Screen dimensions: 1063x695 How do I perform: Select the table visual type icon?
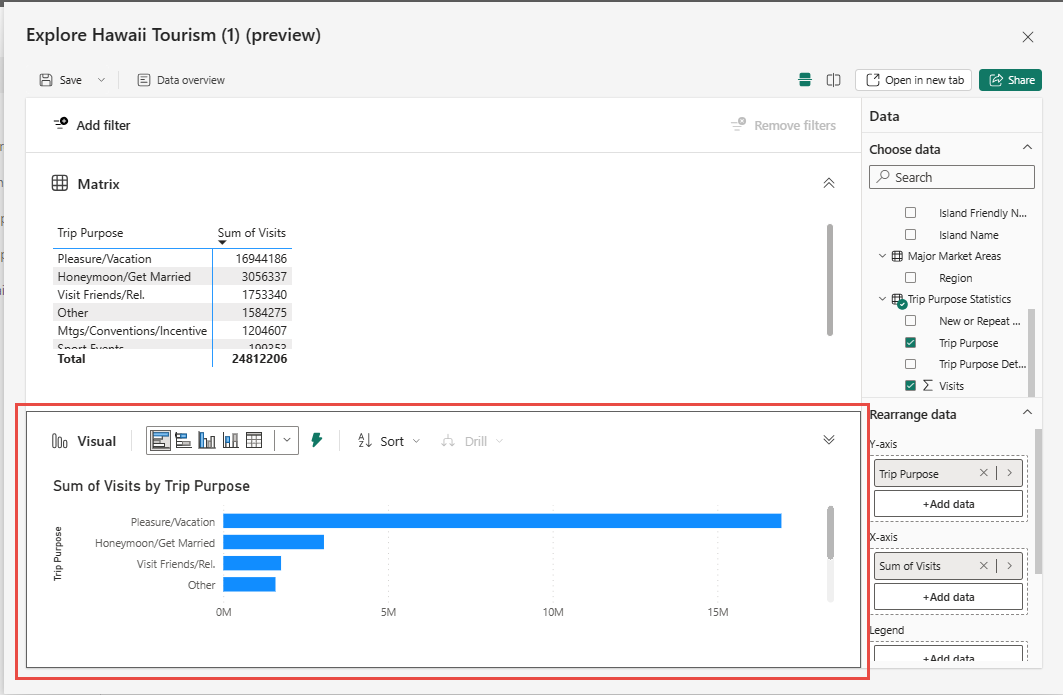tap(254, 441)
